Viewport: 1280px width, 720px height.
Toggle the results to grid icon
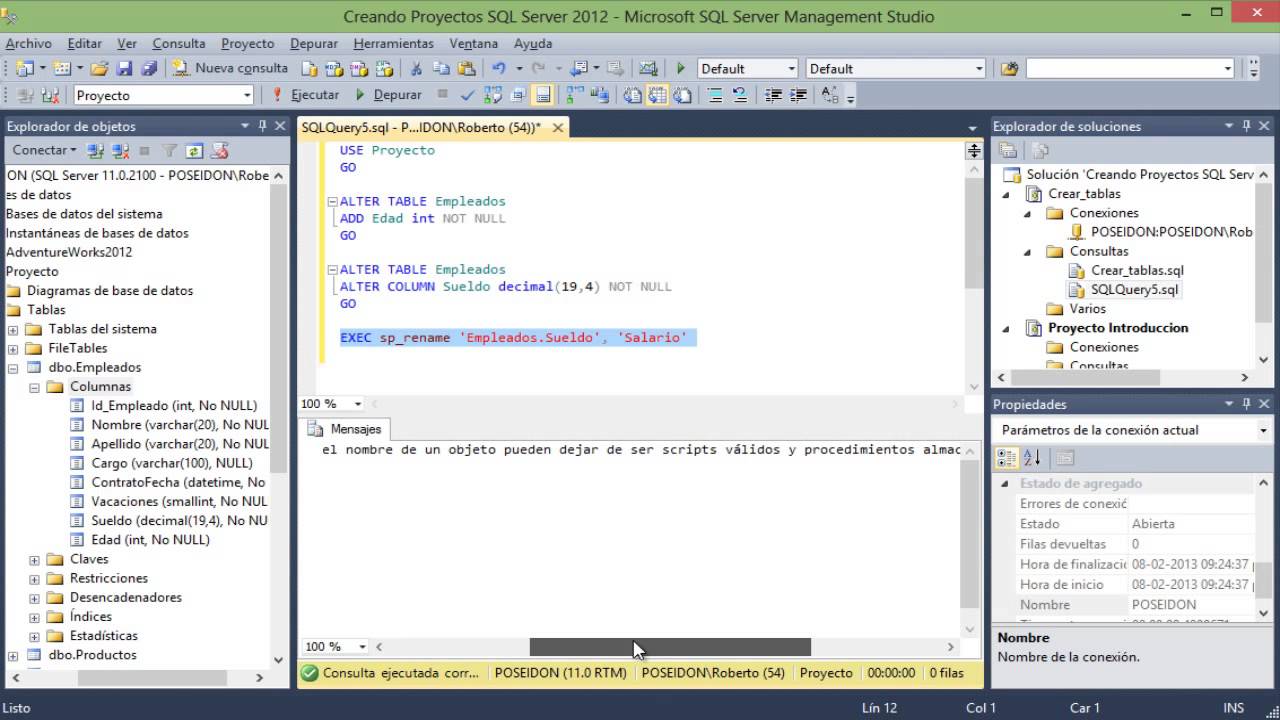coord(657,95)
